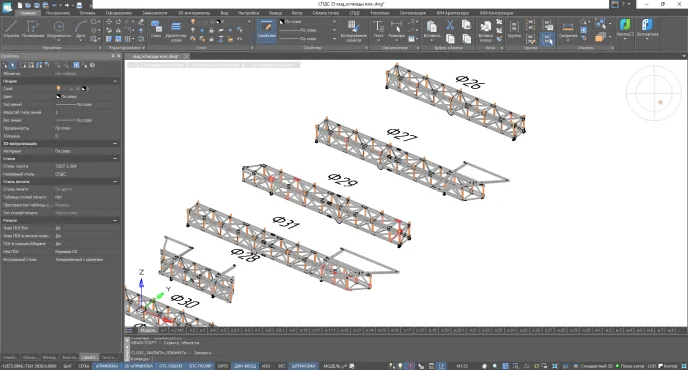Open the Слои layers manager
Image resolution: width=688 pixels, height=370 pixels.
tap(156, 29)
